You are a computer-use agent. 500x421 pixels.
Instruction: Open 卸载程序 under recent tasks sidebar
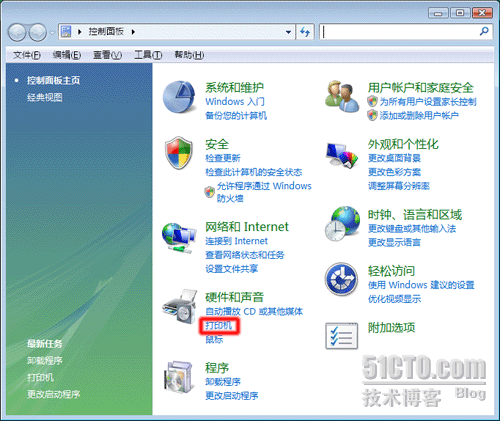[45, 360]
